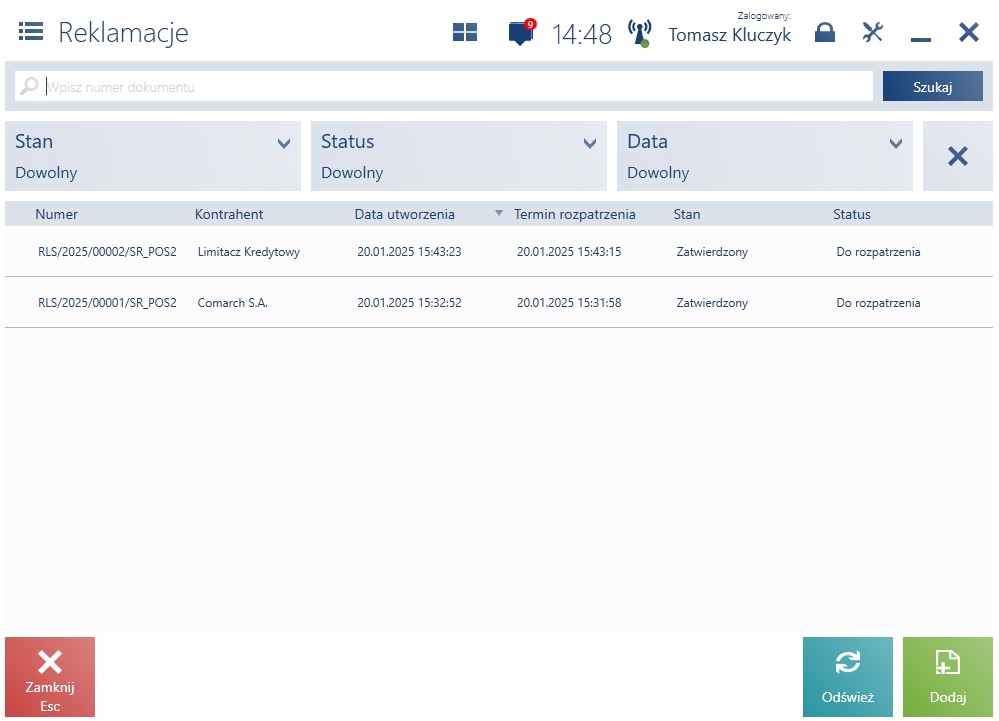Click creation date 20.01.2025 15:32:52
The width and height of the screenshot is (999, 721).
409,303
